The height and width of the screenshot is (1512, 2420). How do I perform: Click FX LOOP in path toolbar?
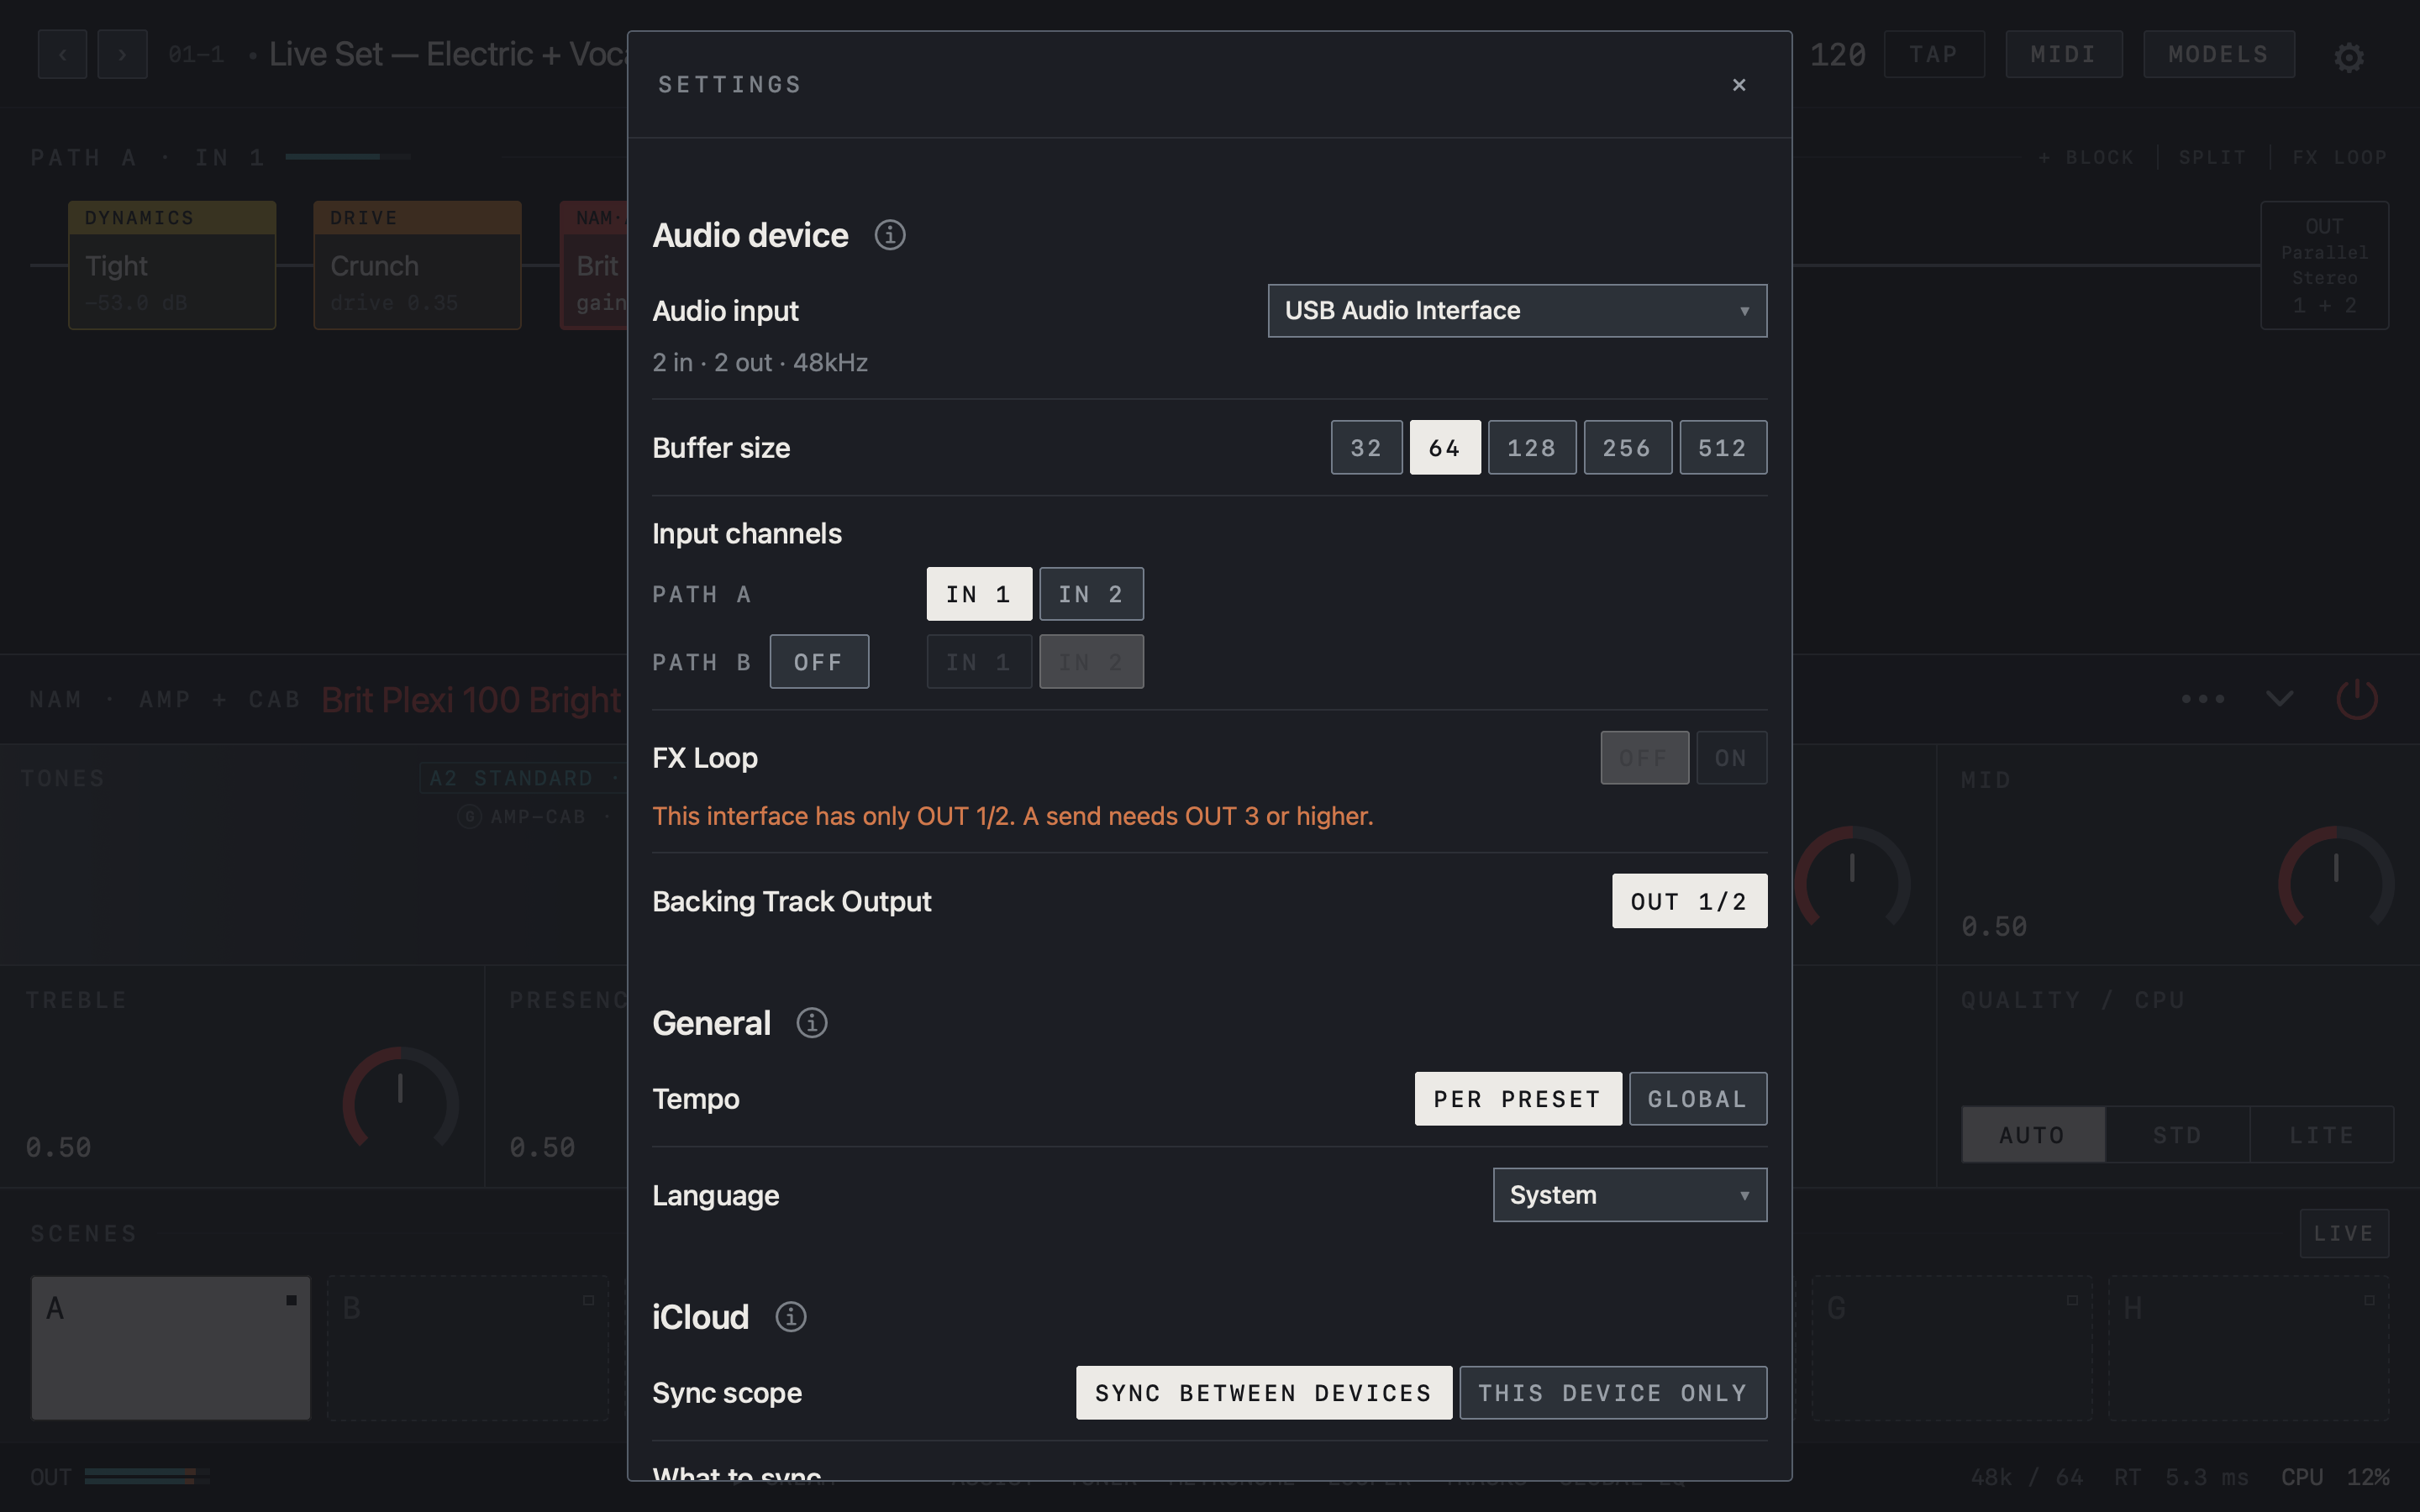tap(2339, 158)
